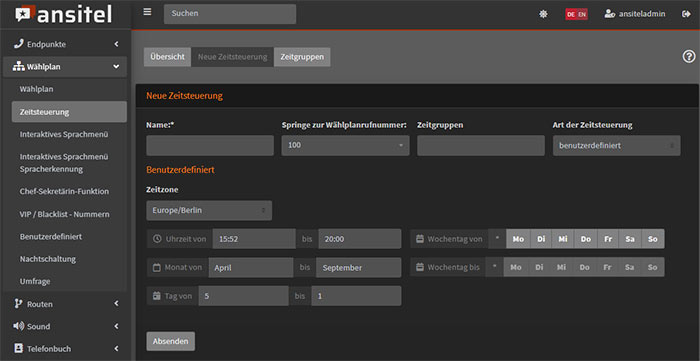Click the Tag von field showing 5
This screenshot has height=361, width=700.
(x=243, y=295)
